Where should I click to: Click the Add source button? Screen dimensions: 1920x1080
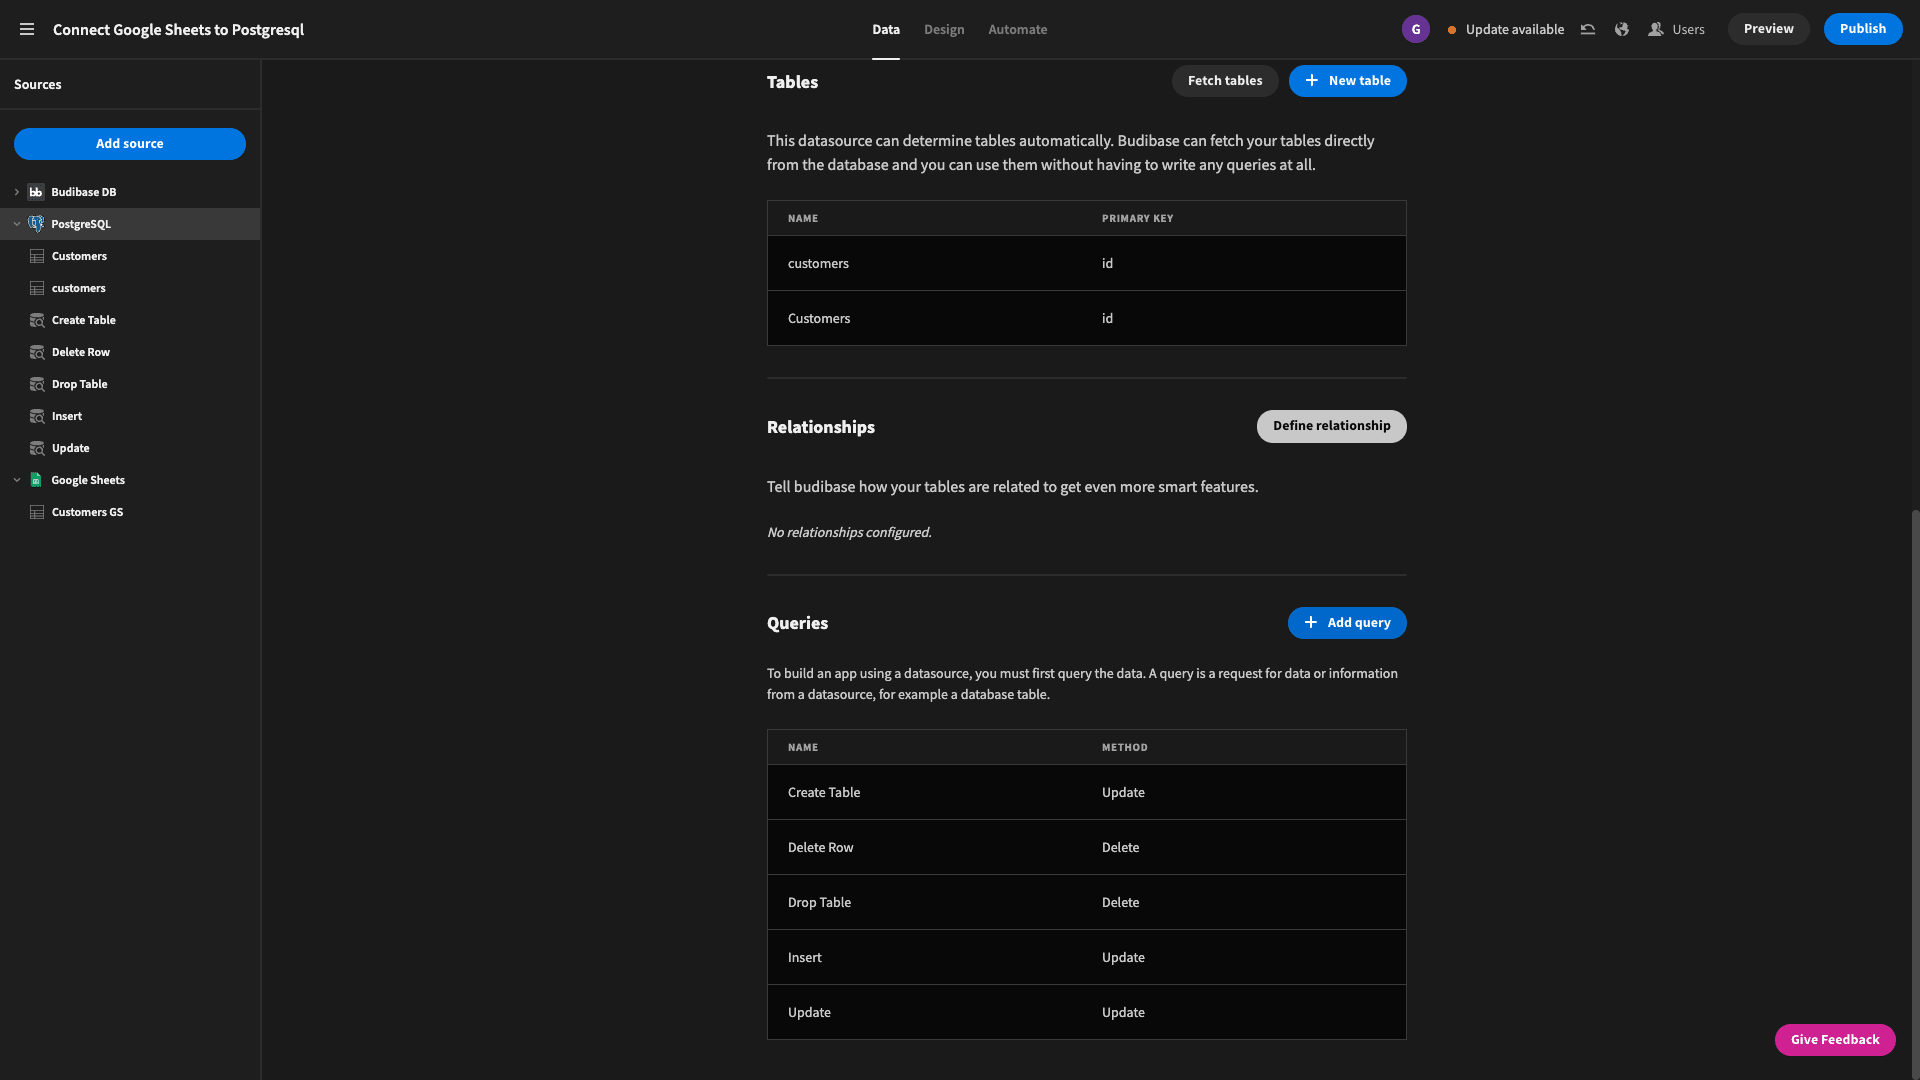[x=130, y=144]
